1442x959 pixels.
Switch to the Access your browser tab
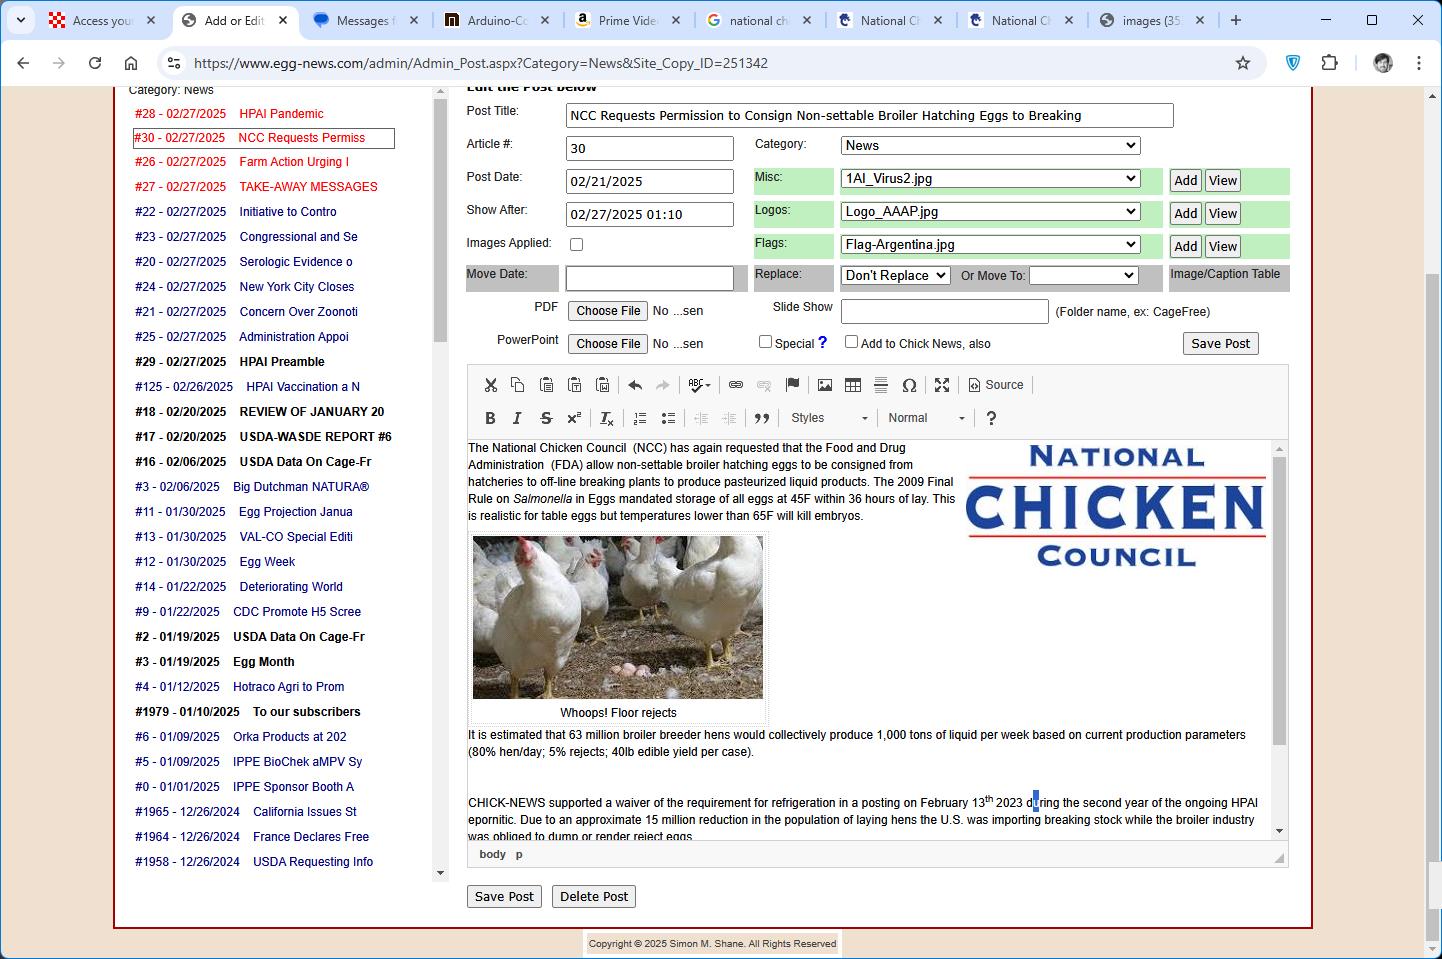[x=103, y=21]
